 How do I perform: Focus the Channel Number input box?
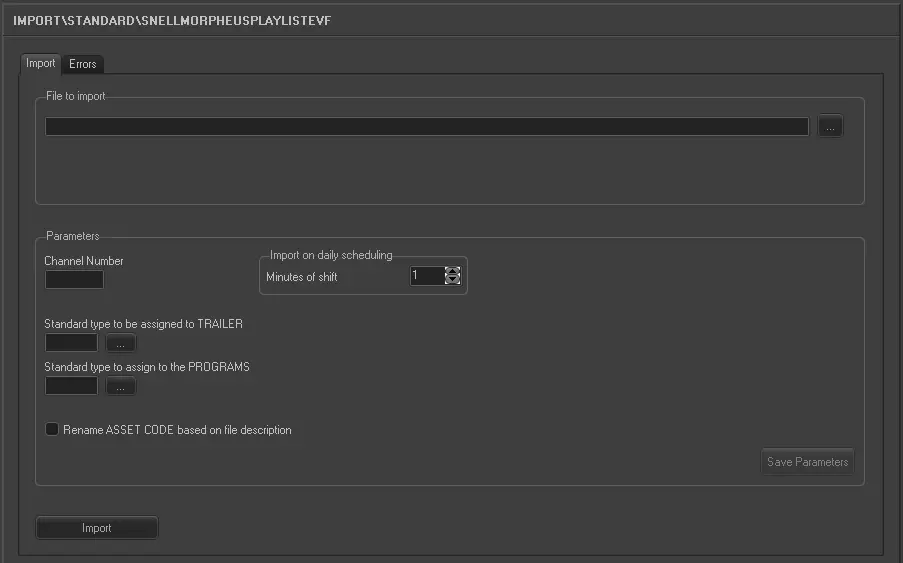click(x=74, y=280)
